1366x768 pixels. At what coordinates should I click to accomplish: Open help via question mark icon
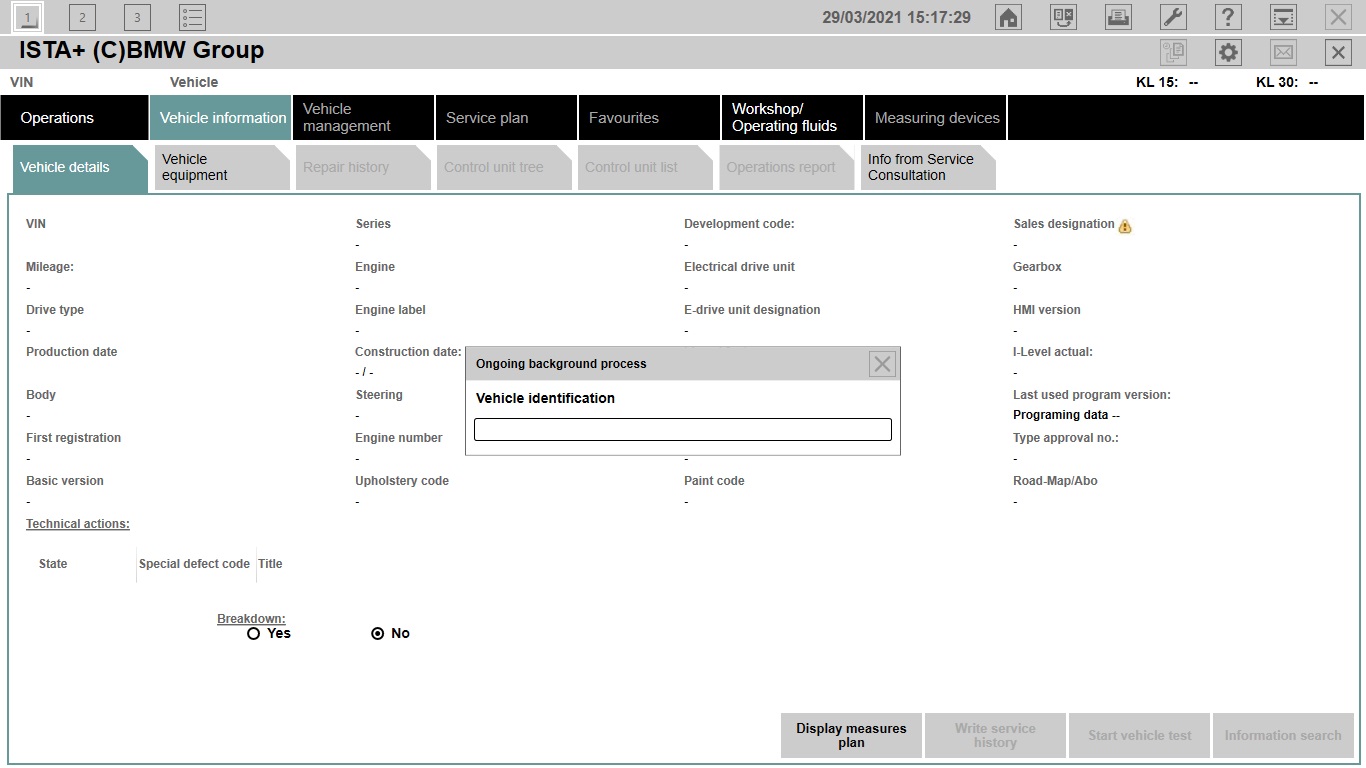1228,17
